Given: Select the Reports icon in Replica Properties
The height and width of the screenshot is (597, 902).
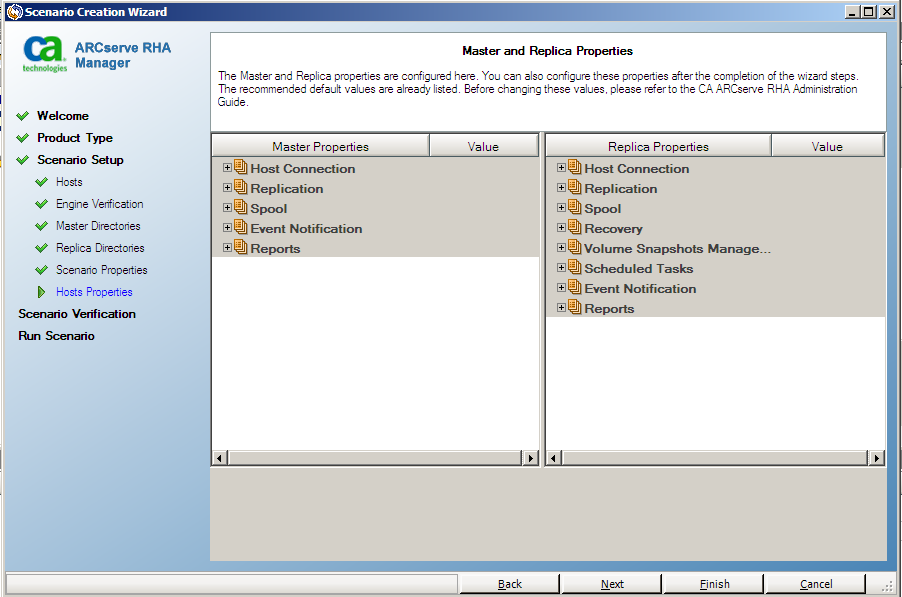Looking at the screenshot, I should point(575,308).
